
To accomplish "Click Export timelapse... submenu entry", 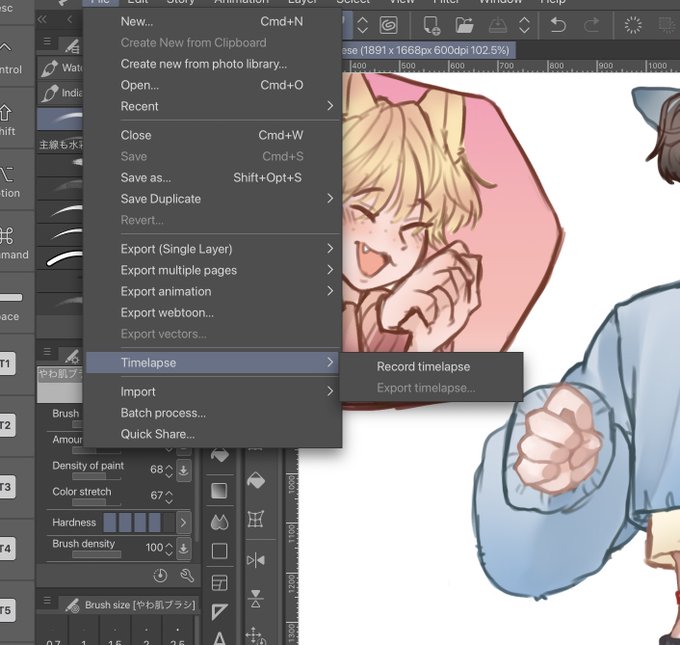I will [x=426, y=388].
